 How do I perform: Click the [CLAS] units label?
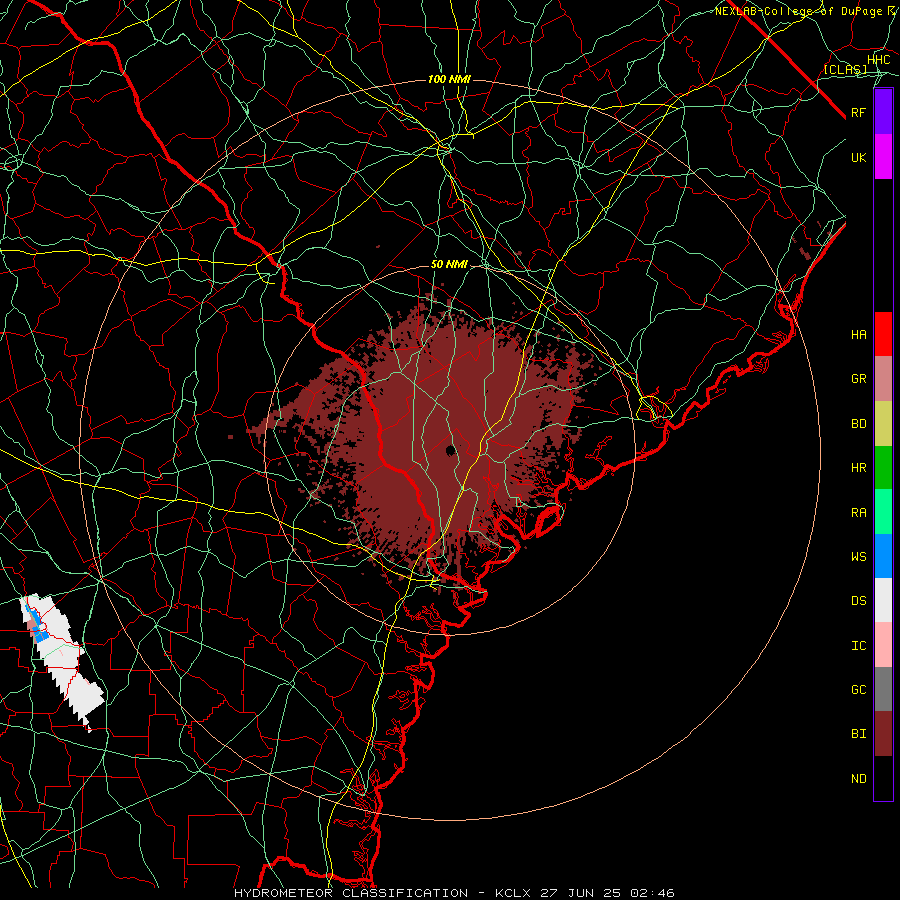[845, 70]
